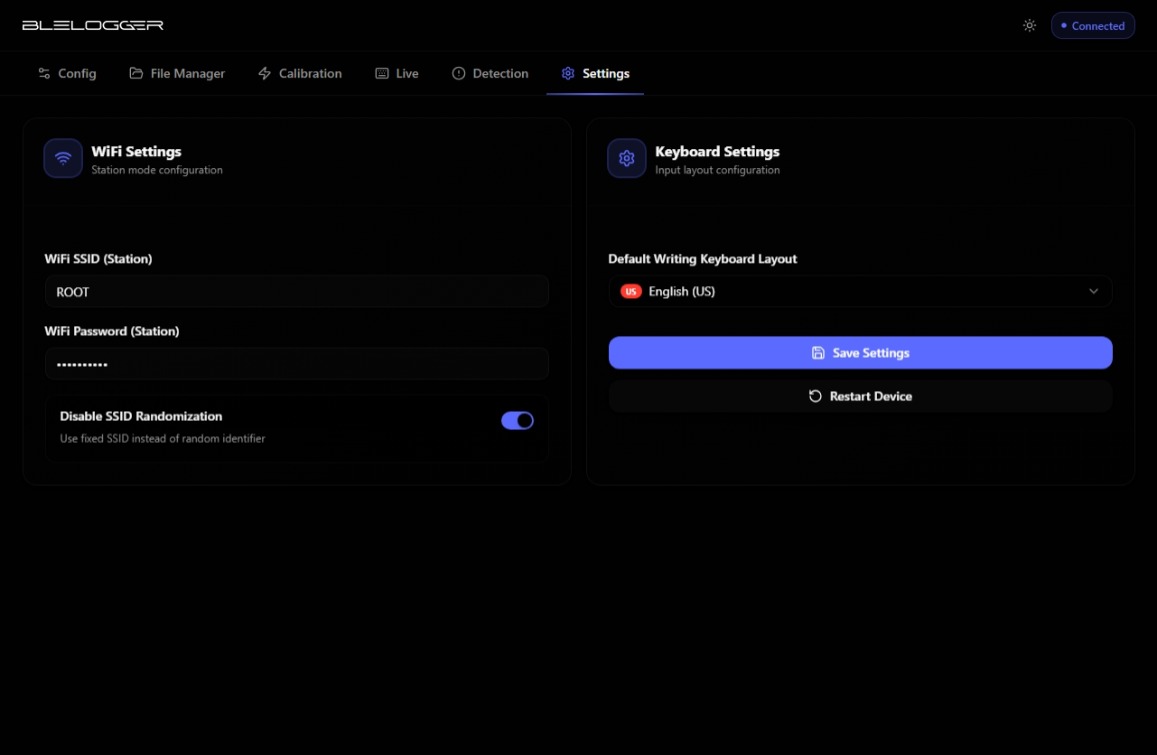Viewport: 1157px width, 755px height.
Task: Click the WiFi Settings wifi icon
Action: [63, 158]
